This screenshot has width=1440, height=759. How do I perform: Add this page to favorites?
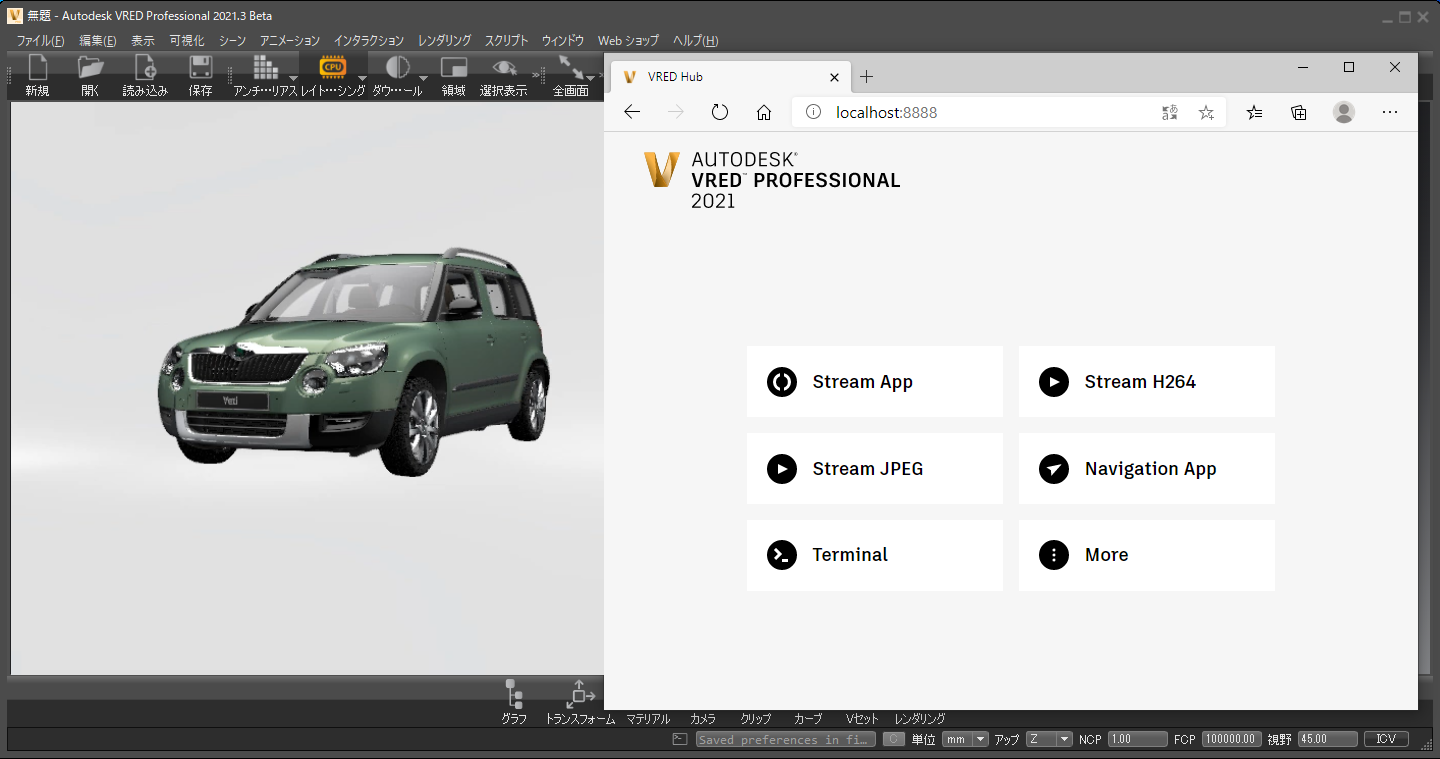tap(1207, 112)
